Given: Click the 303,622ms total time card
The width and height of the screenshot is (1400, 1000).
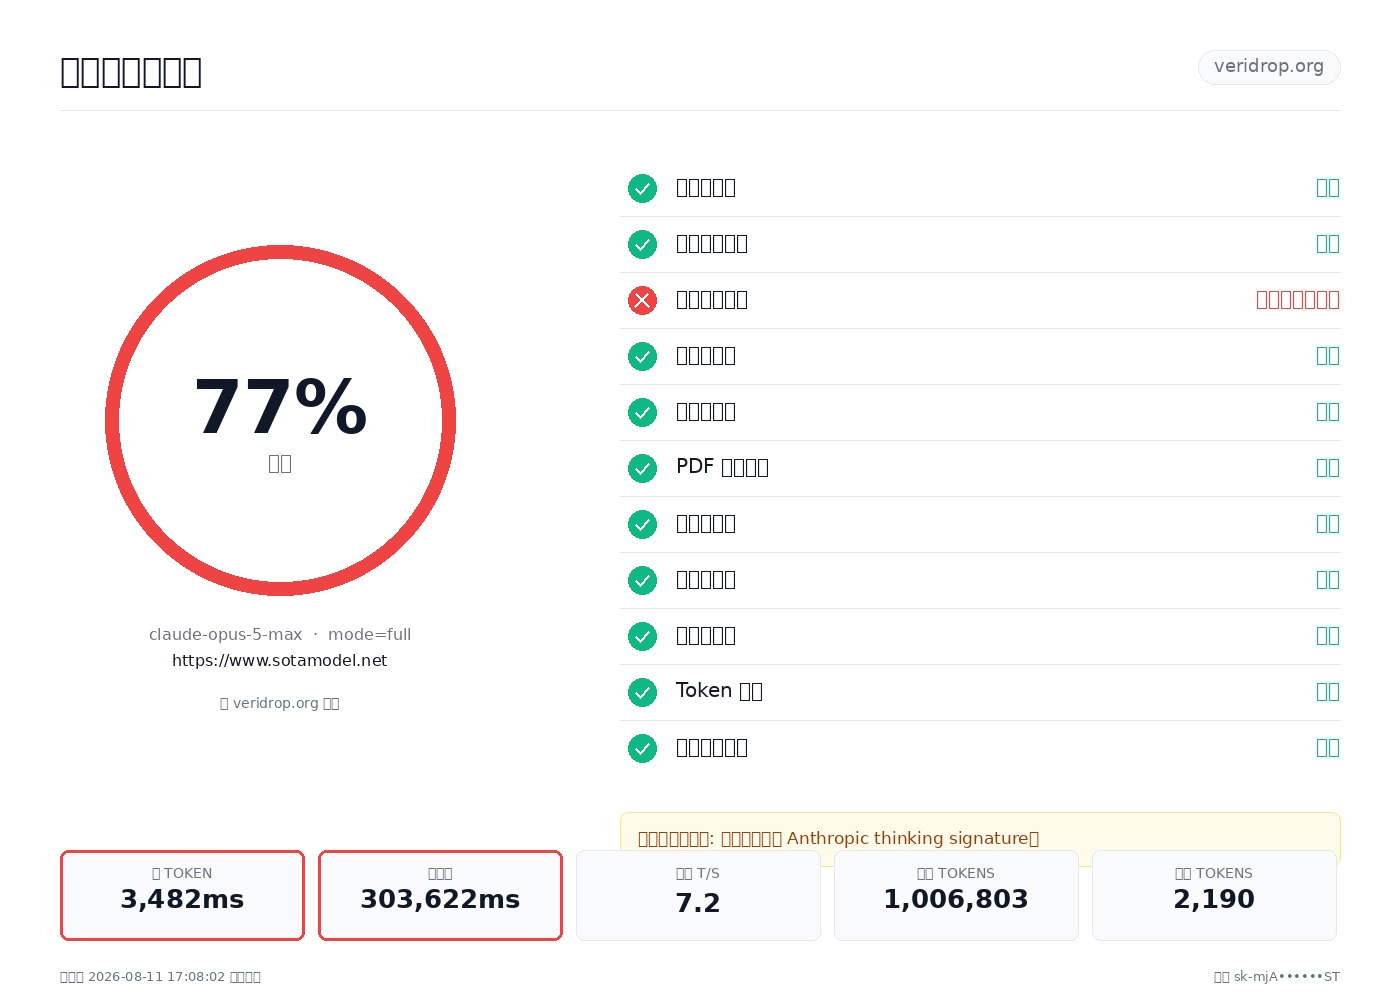Looking at the screenshot, I should pos(440,895).
